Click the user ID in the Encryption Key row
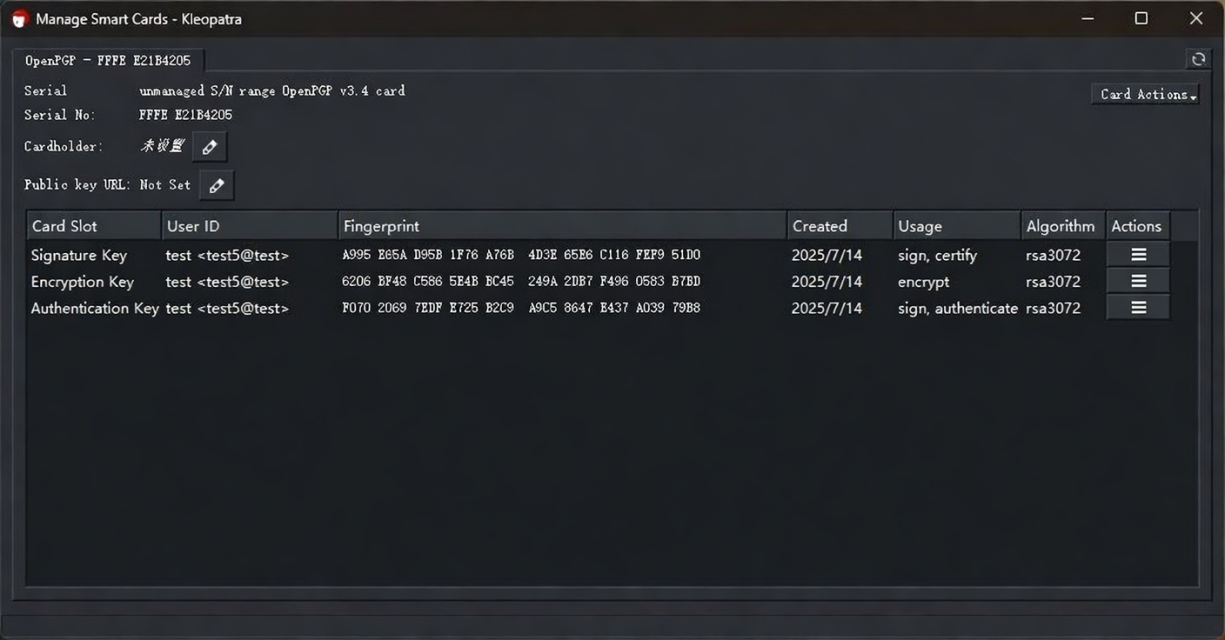 [227, 282]
